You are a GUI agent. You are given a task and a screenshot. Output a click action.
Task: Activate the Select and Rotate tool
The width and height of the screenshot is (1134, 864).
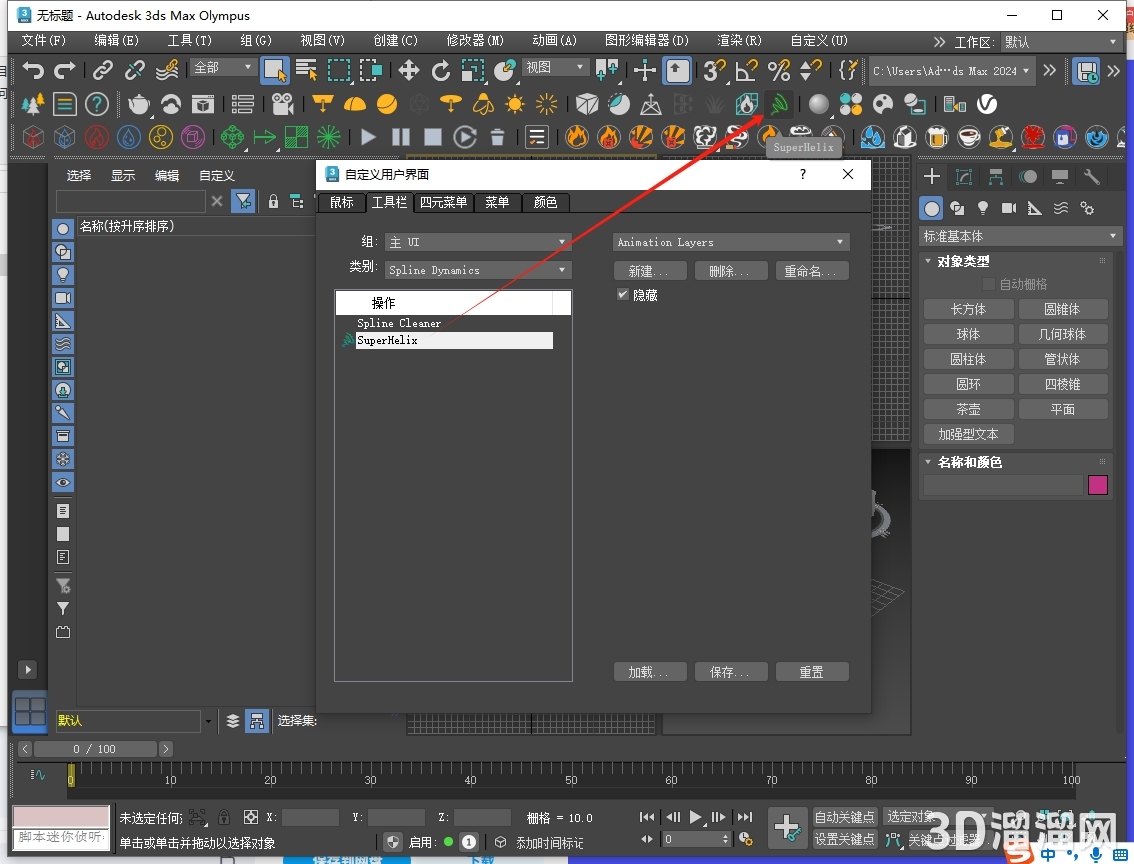coord(440,70)
